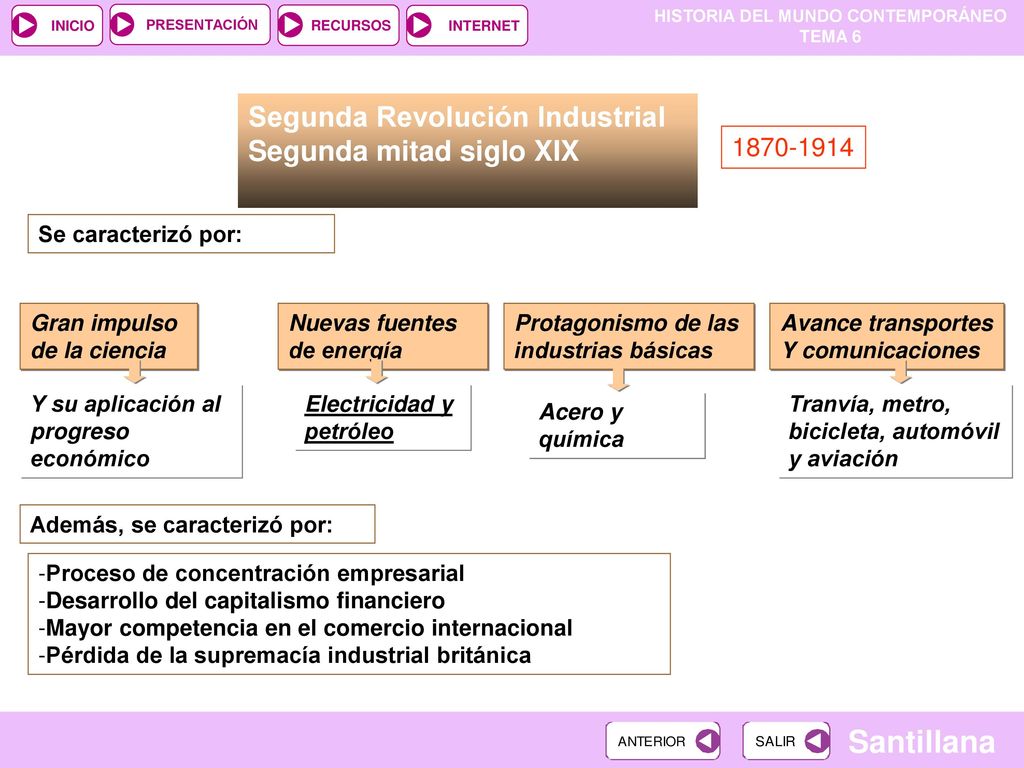Screen dimensions: 1024x768
Task: Open the RECURSOS section
Action: (x=338, y=25)
